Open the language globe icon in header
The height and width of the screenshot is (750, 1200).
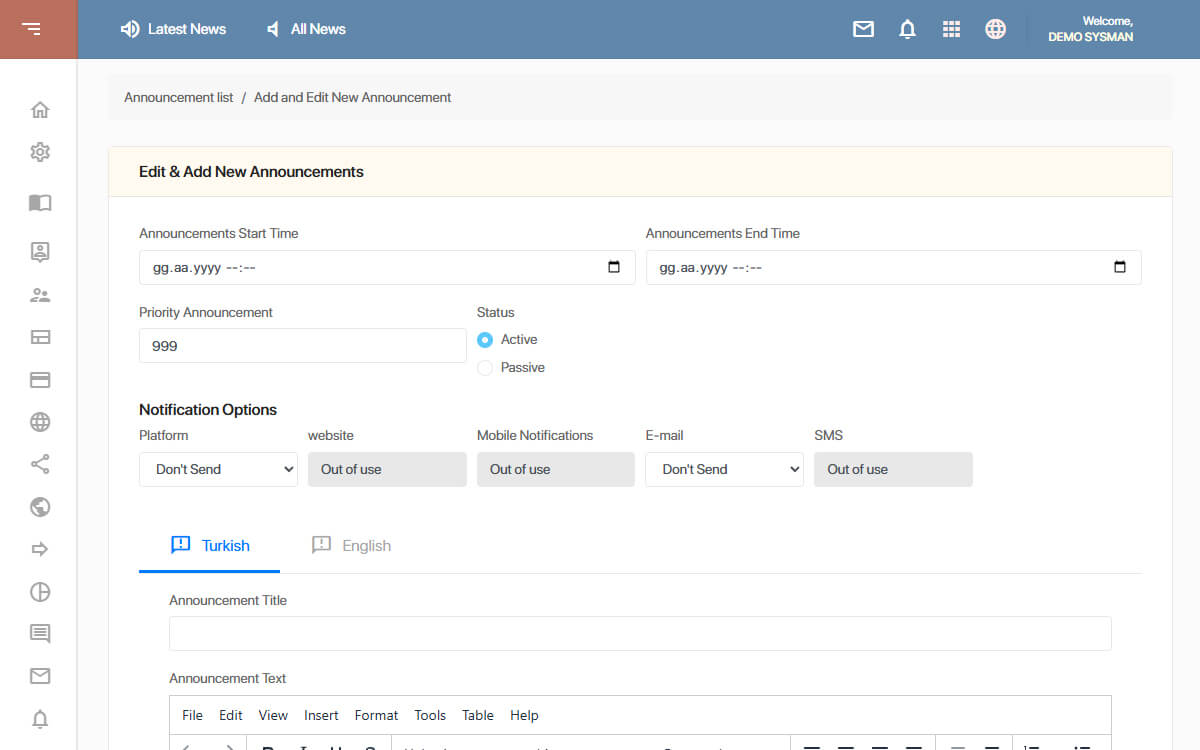tap(995, 29)
